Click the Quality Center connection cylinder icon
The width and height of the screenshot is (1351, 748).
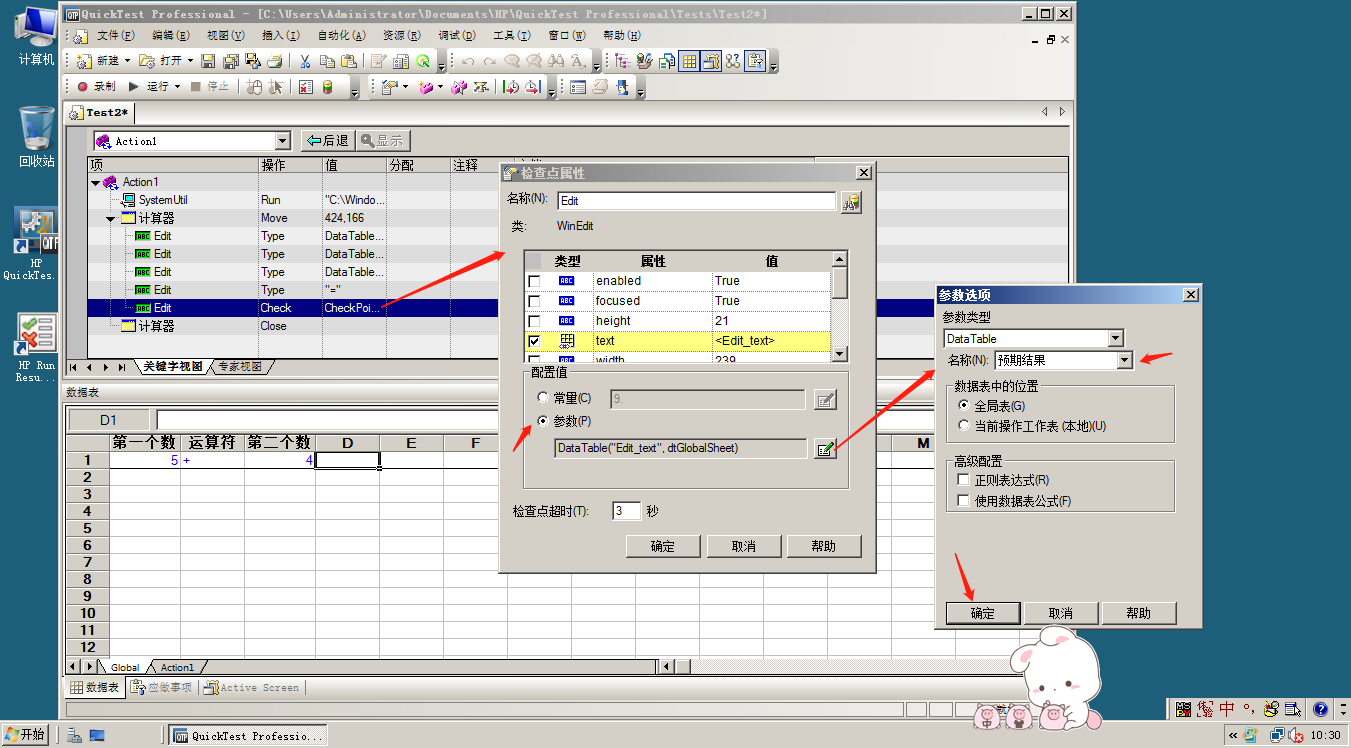pyautogui.click(x=327, y=87)
